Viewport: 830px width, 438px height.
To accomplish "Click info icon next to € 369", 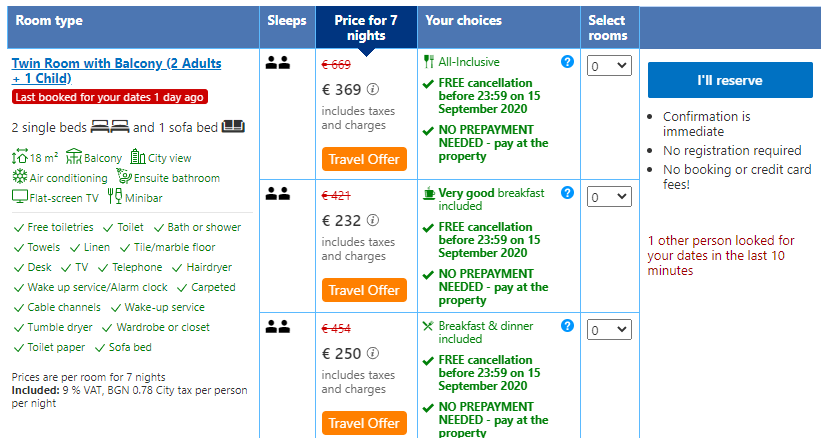I will coord(373,89).
